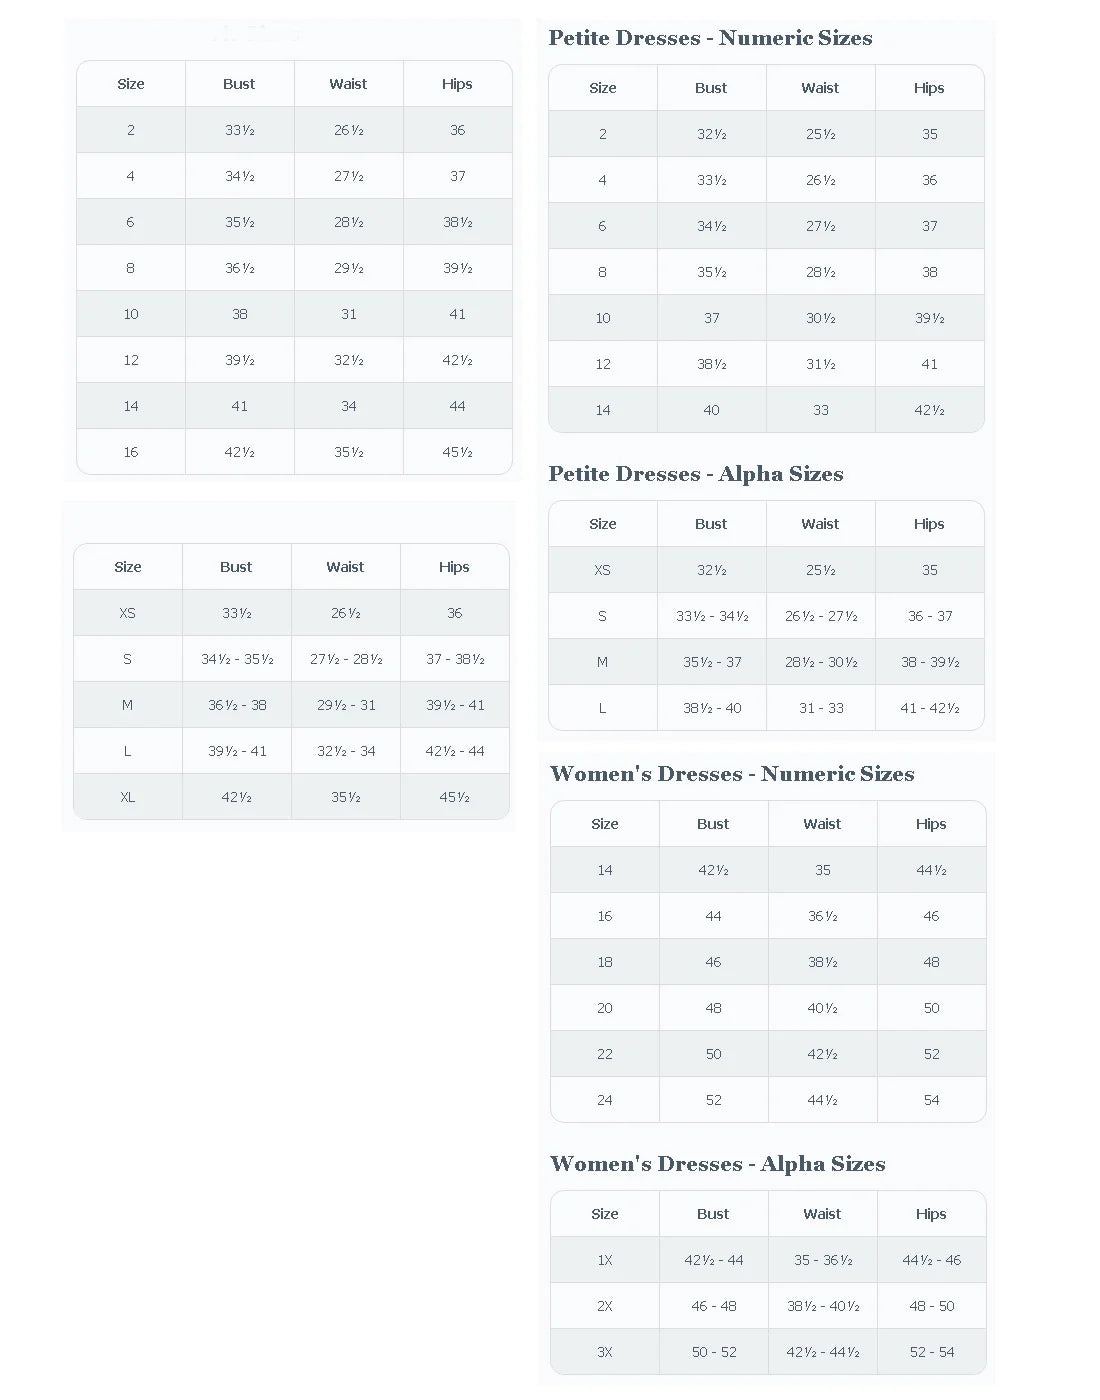
Task: Click the 3X size cell
Action: click(x=605, y=1352)
